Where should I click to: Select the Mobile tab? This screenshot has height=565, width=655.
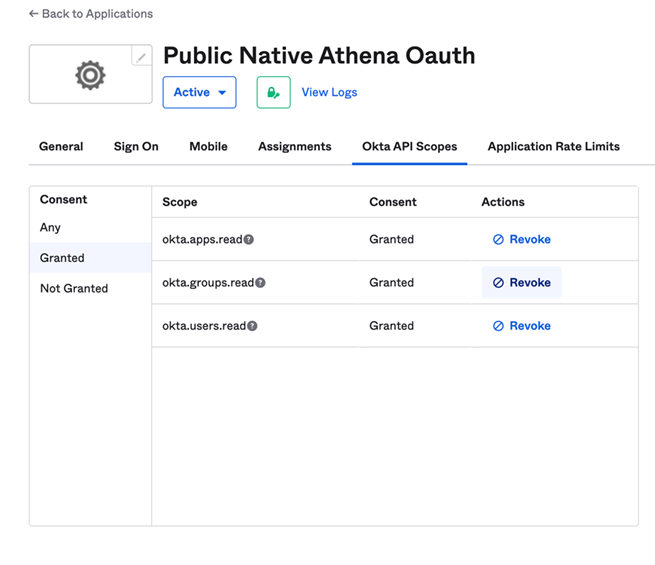(x=208, y=146)
